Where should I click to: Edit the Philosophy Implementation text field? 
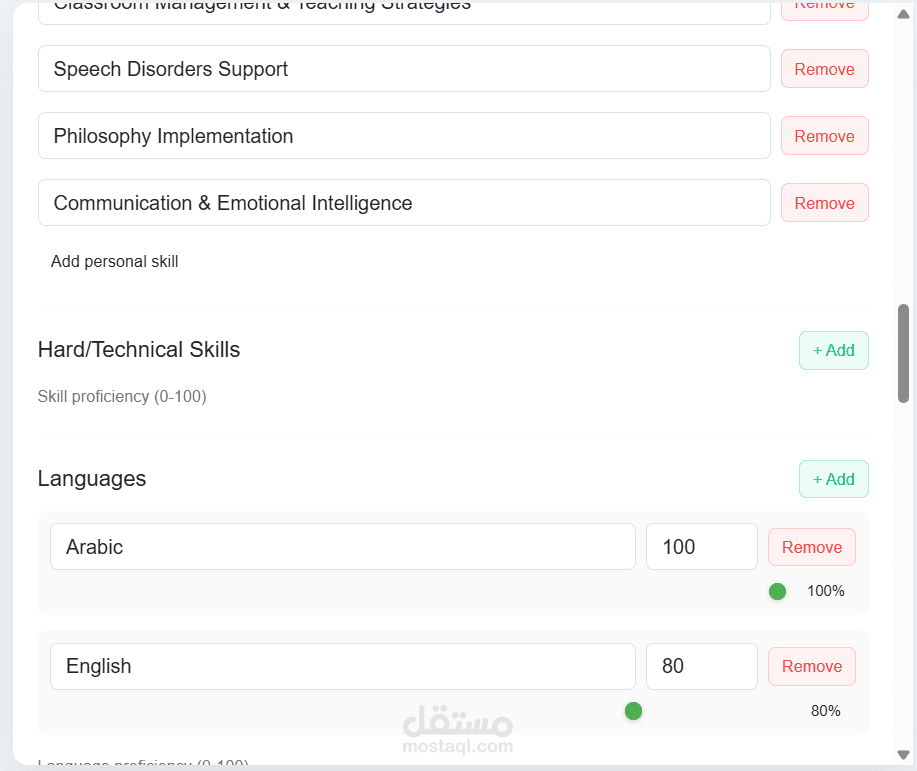click(404, 136)
